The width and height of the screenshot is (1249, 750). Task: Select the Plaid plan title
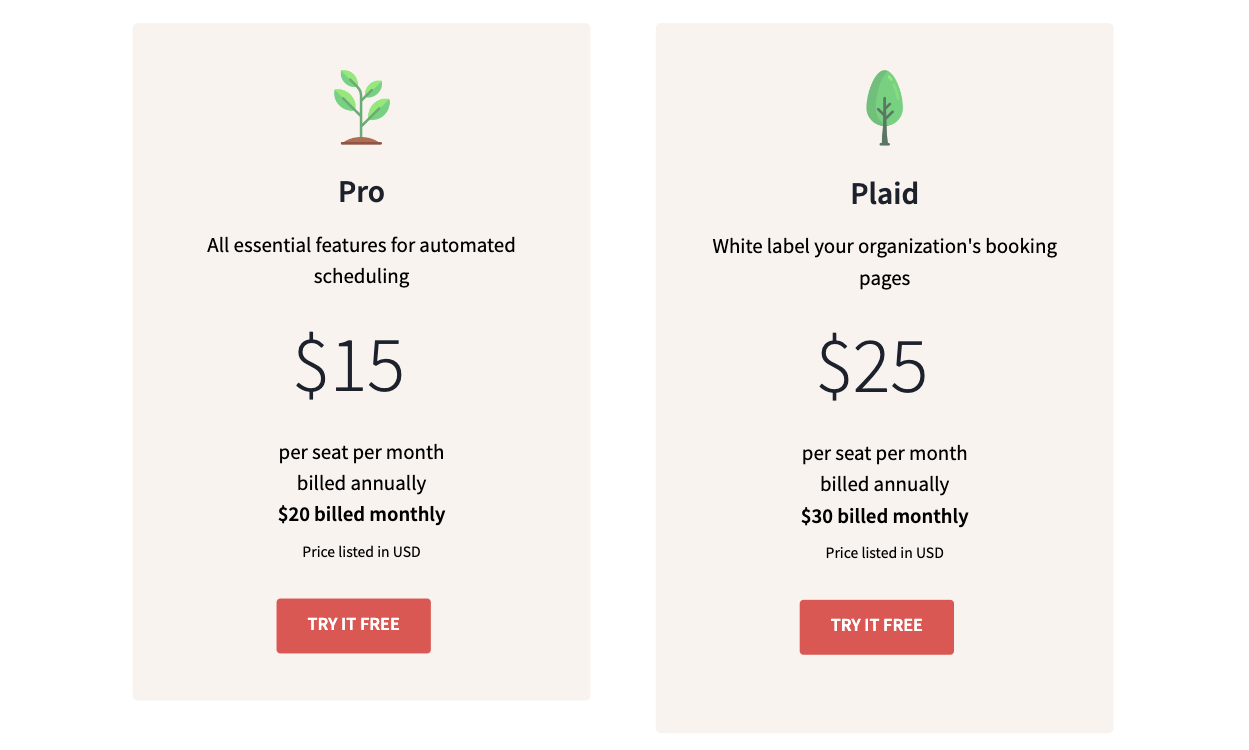pyautogui.click(x=884, y=193)
